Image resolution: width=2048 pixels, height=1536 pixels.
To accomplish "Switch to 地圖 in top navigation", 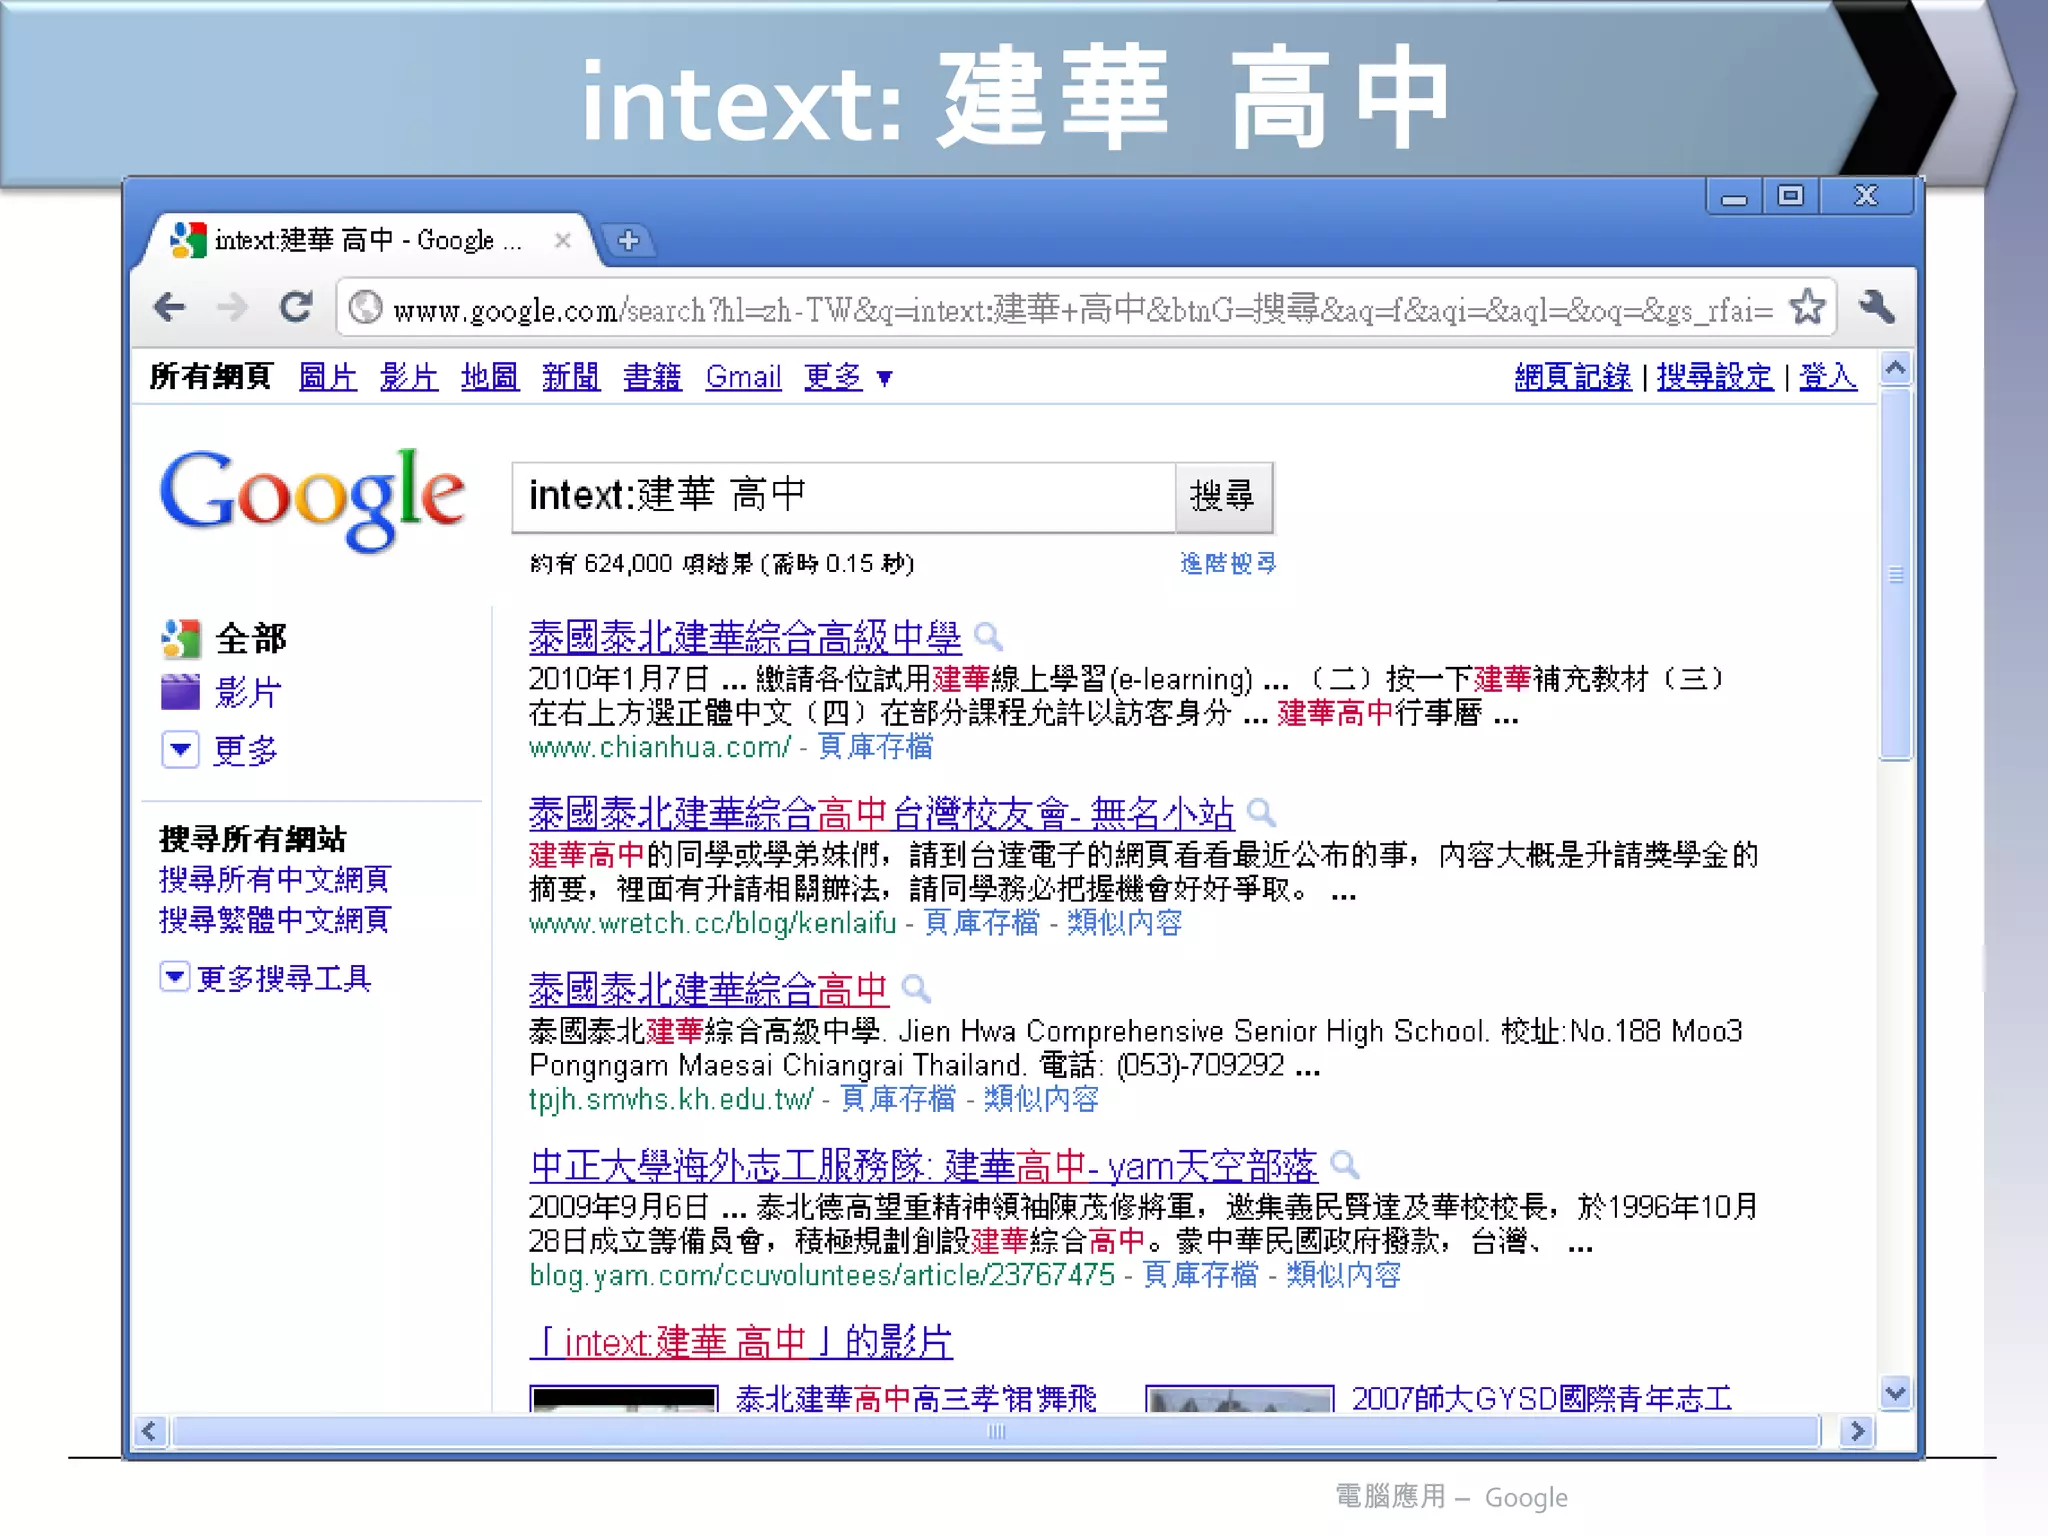I will (x=490, y=377).
